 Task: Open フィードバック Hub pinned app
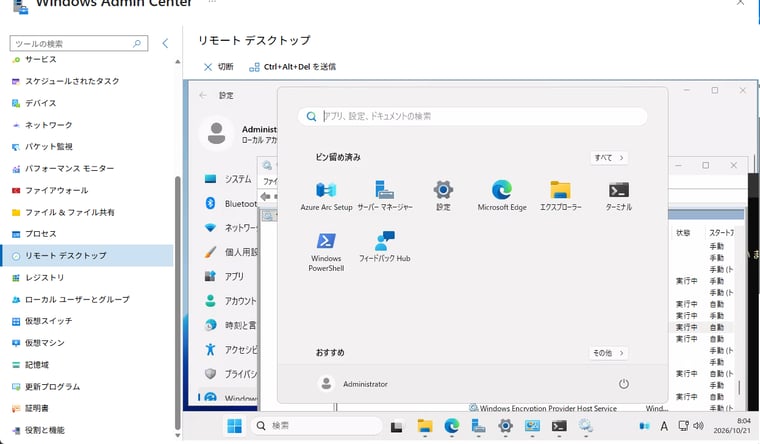(385, 247)
